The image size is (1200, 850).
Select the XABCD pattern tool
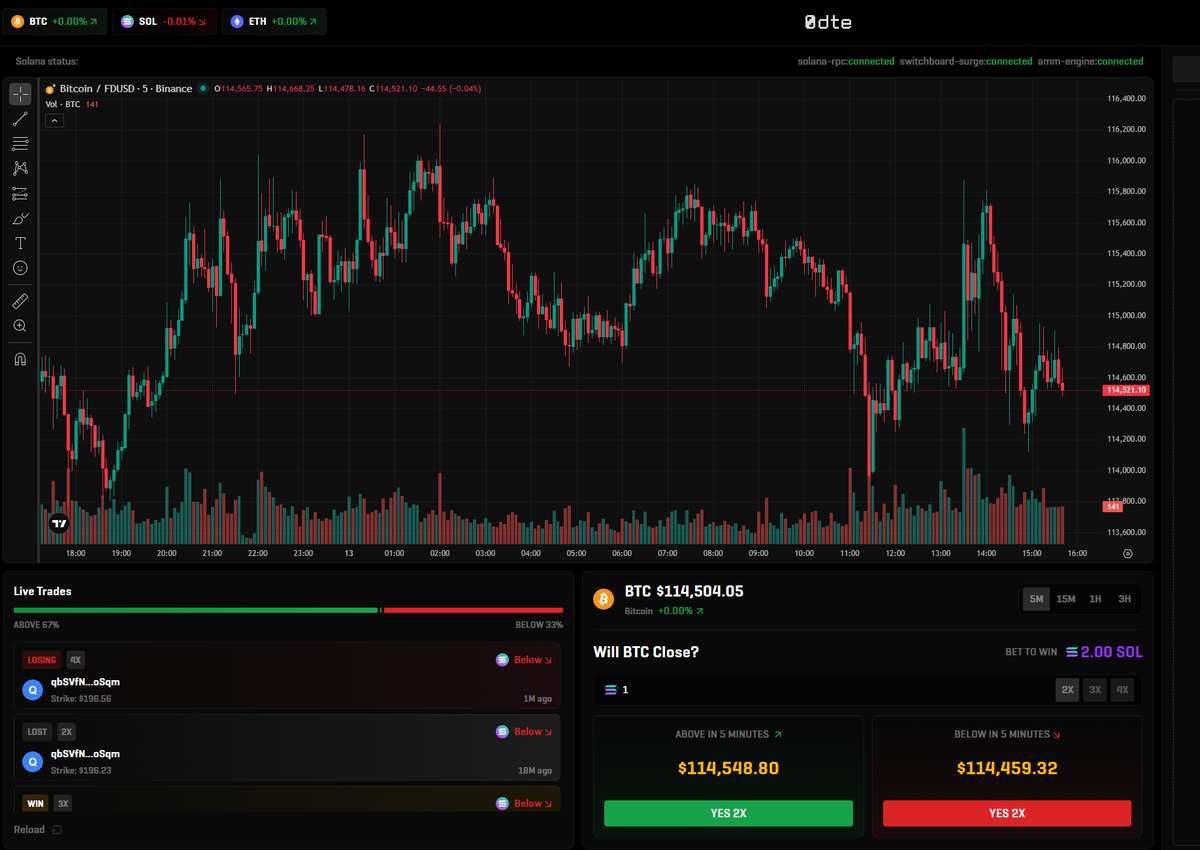point(20,168)
